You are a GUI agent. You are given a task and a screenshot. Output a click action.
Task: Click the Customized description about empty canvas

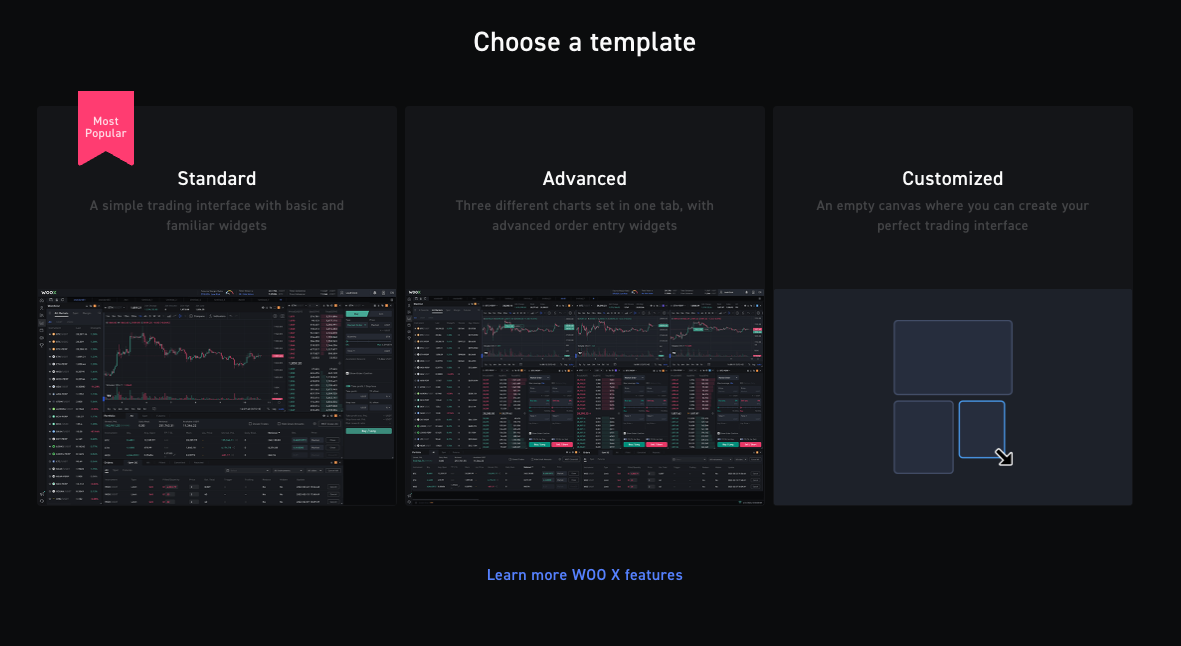coord(952,215)
